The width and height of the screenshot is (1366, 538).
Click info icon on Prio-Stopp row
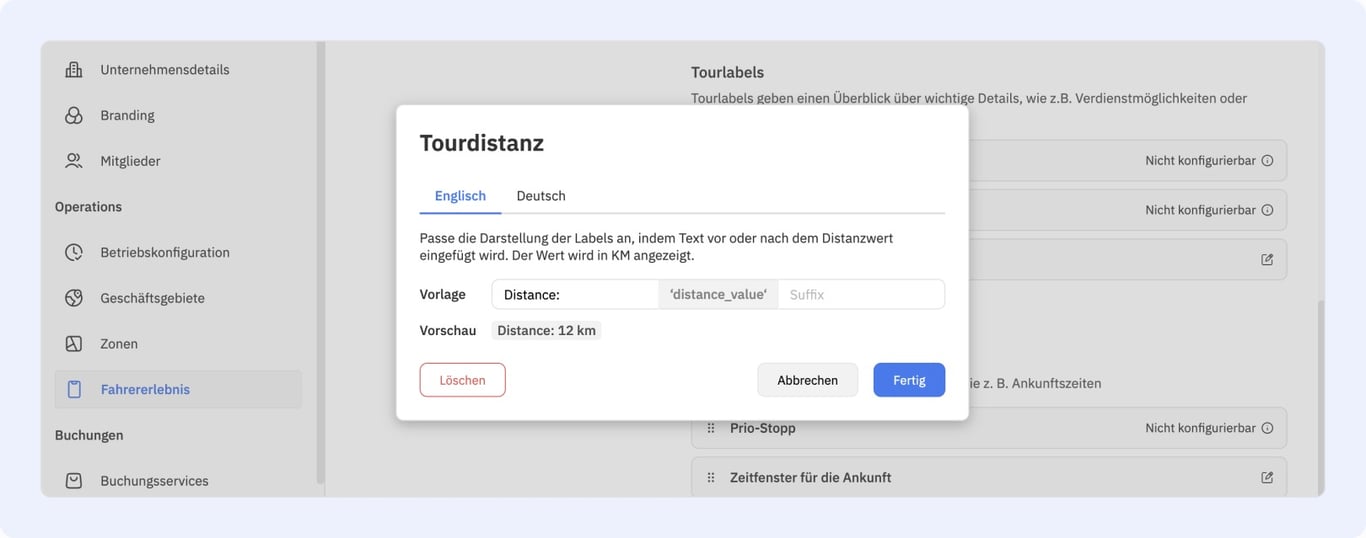click(1267, 428)
